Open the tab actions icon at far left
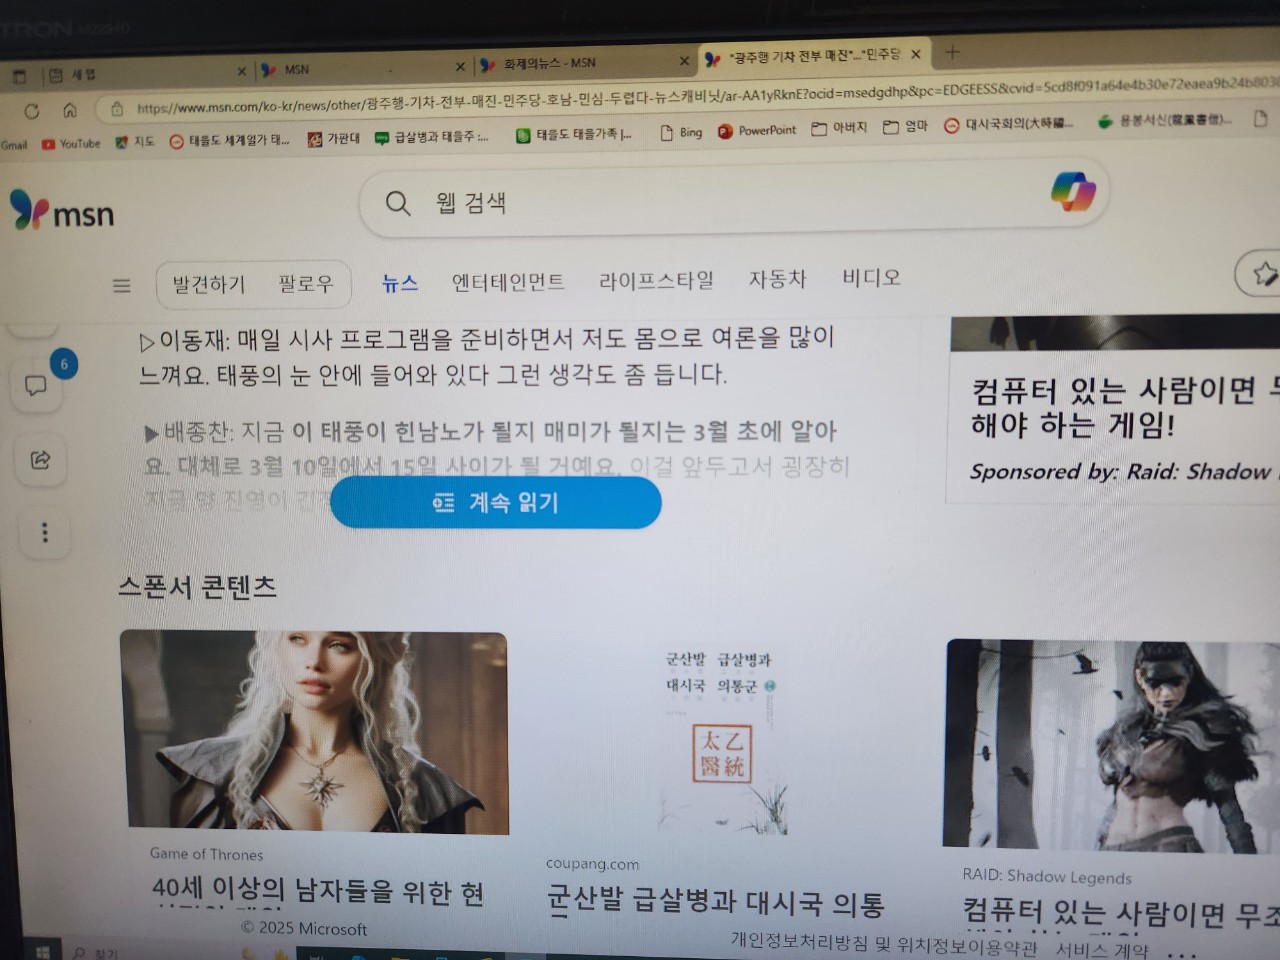The width and height of the screenshot is (1280, 960). coord(19,76)
